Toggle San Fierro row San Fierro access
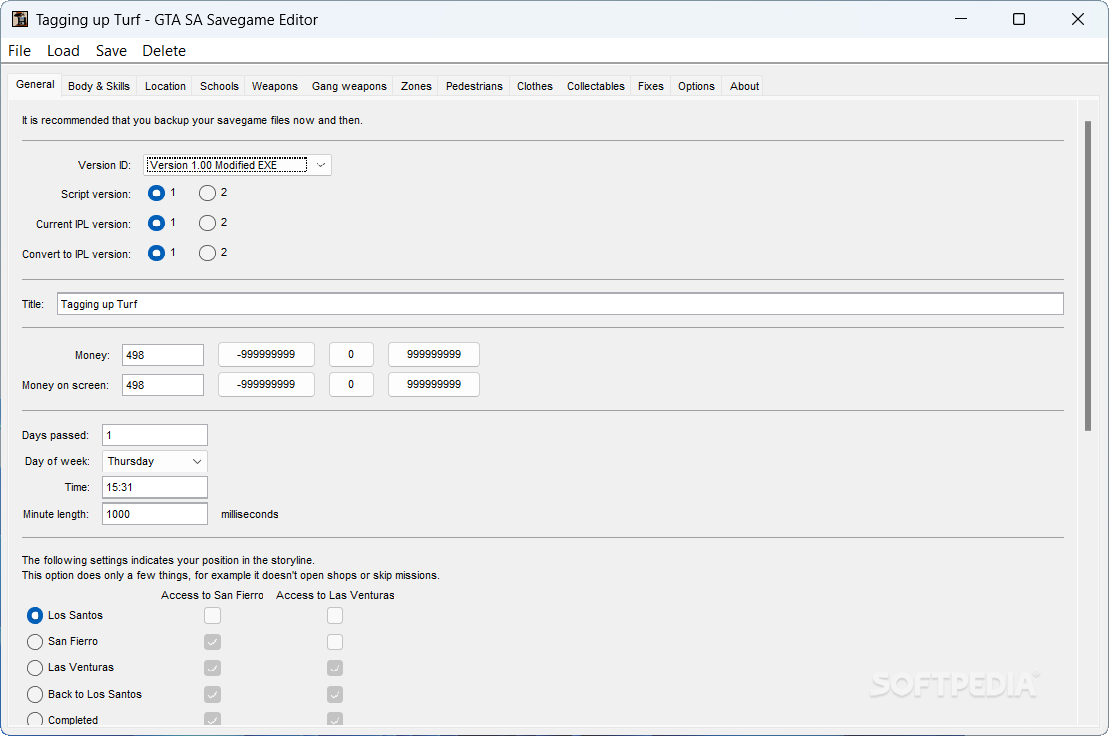1109x736 pixels. (212, 642)
